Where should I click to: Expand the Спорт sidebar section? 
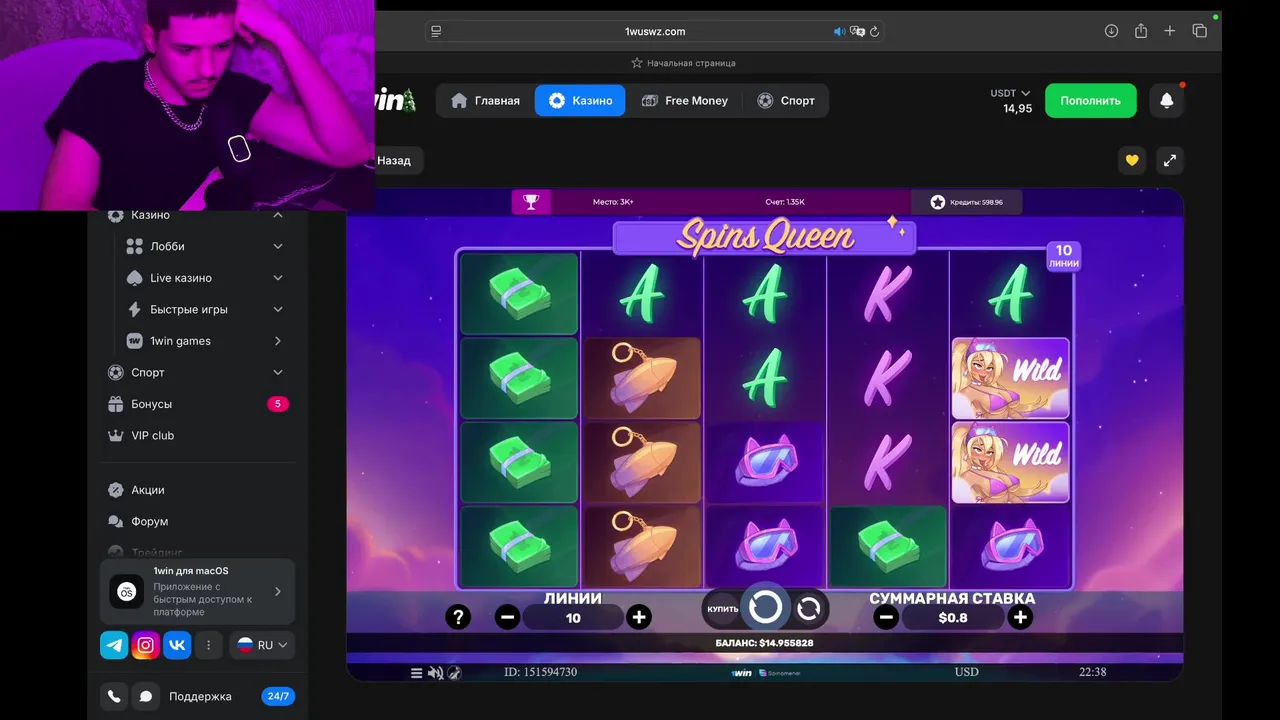click(278, 373)
